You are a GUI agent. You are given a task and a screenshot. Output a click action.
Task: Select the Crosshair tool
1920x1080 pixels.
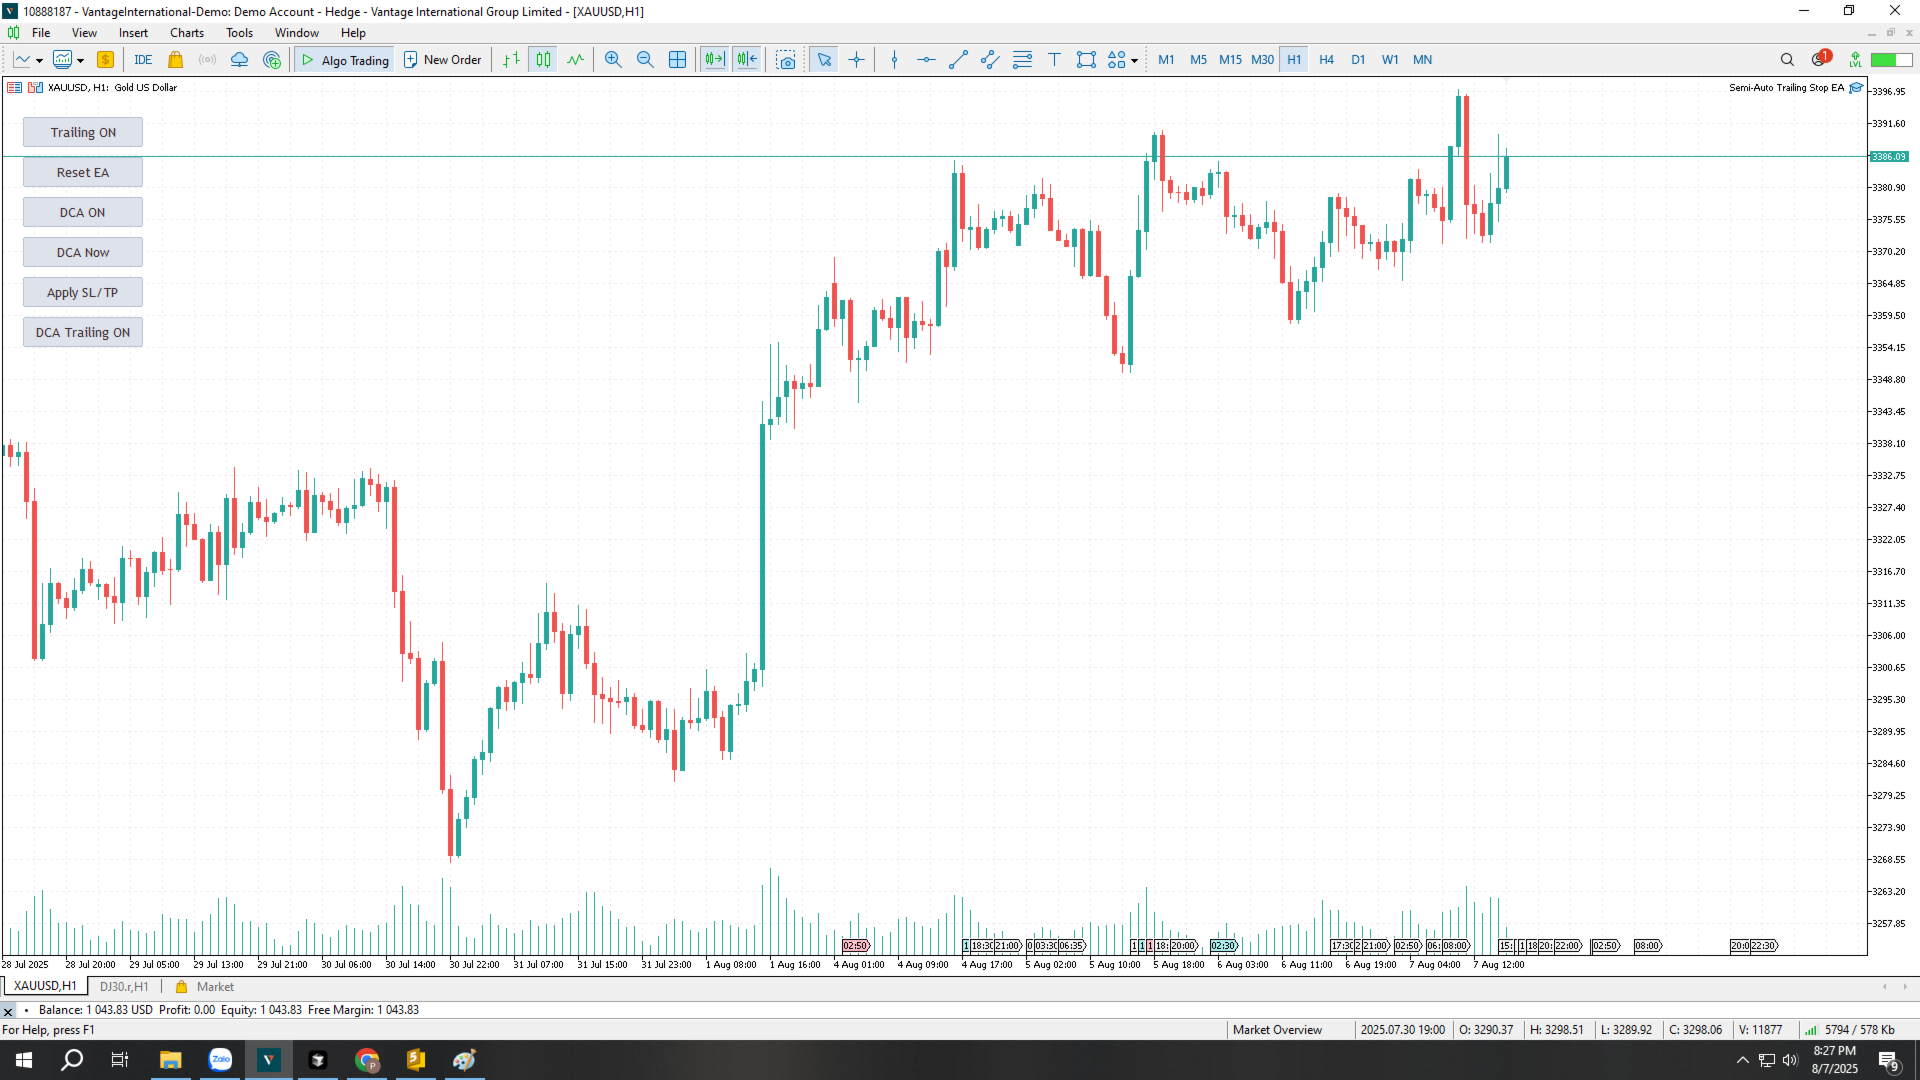click(x=857, y=60)
